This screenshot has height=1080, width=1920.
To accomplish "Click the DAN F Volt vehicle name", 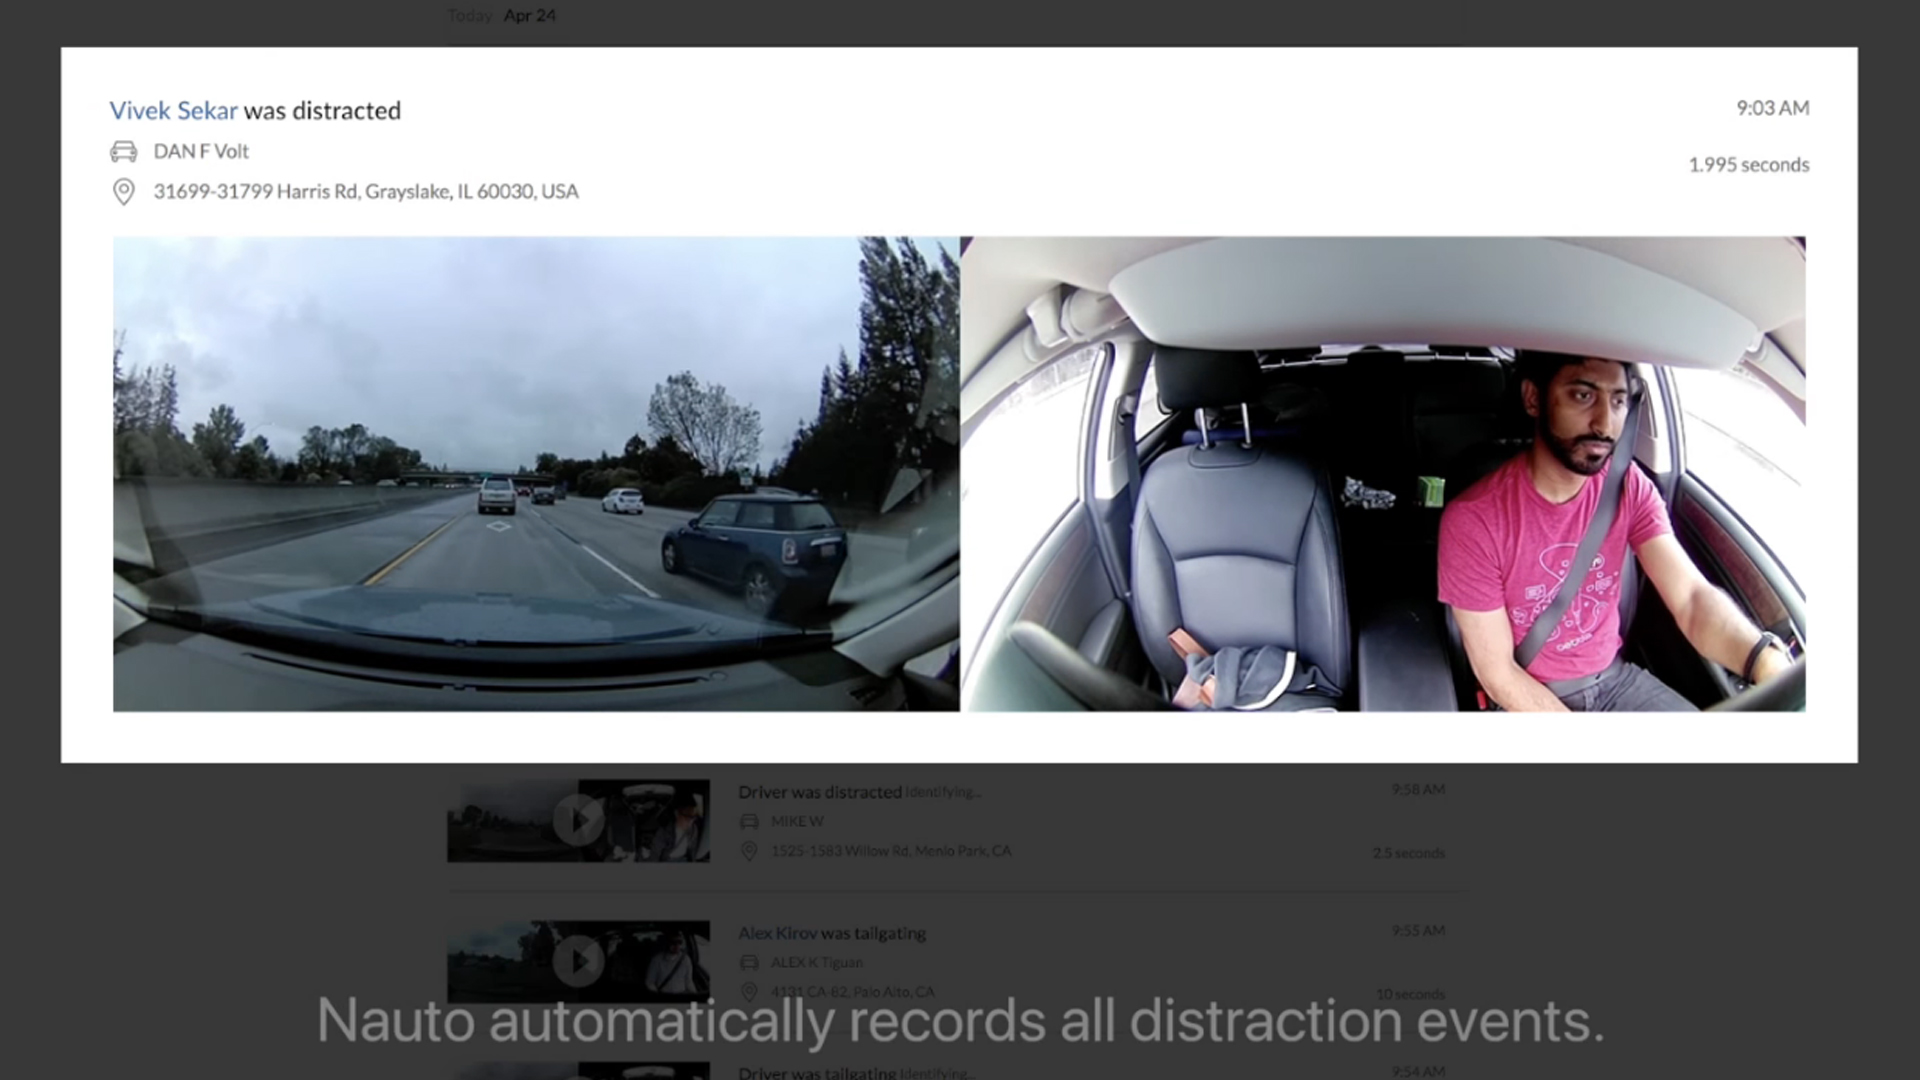I will tap(201, 152).
